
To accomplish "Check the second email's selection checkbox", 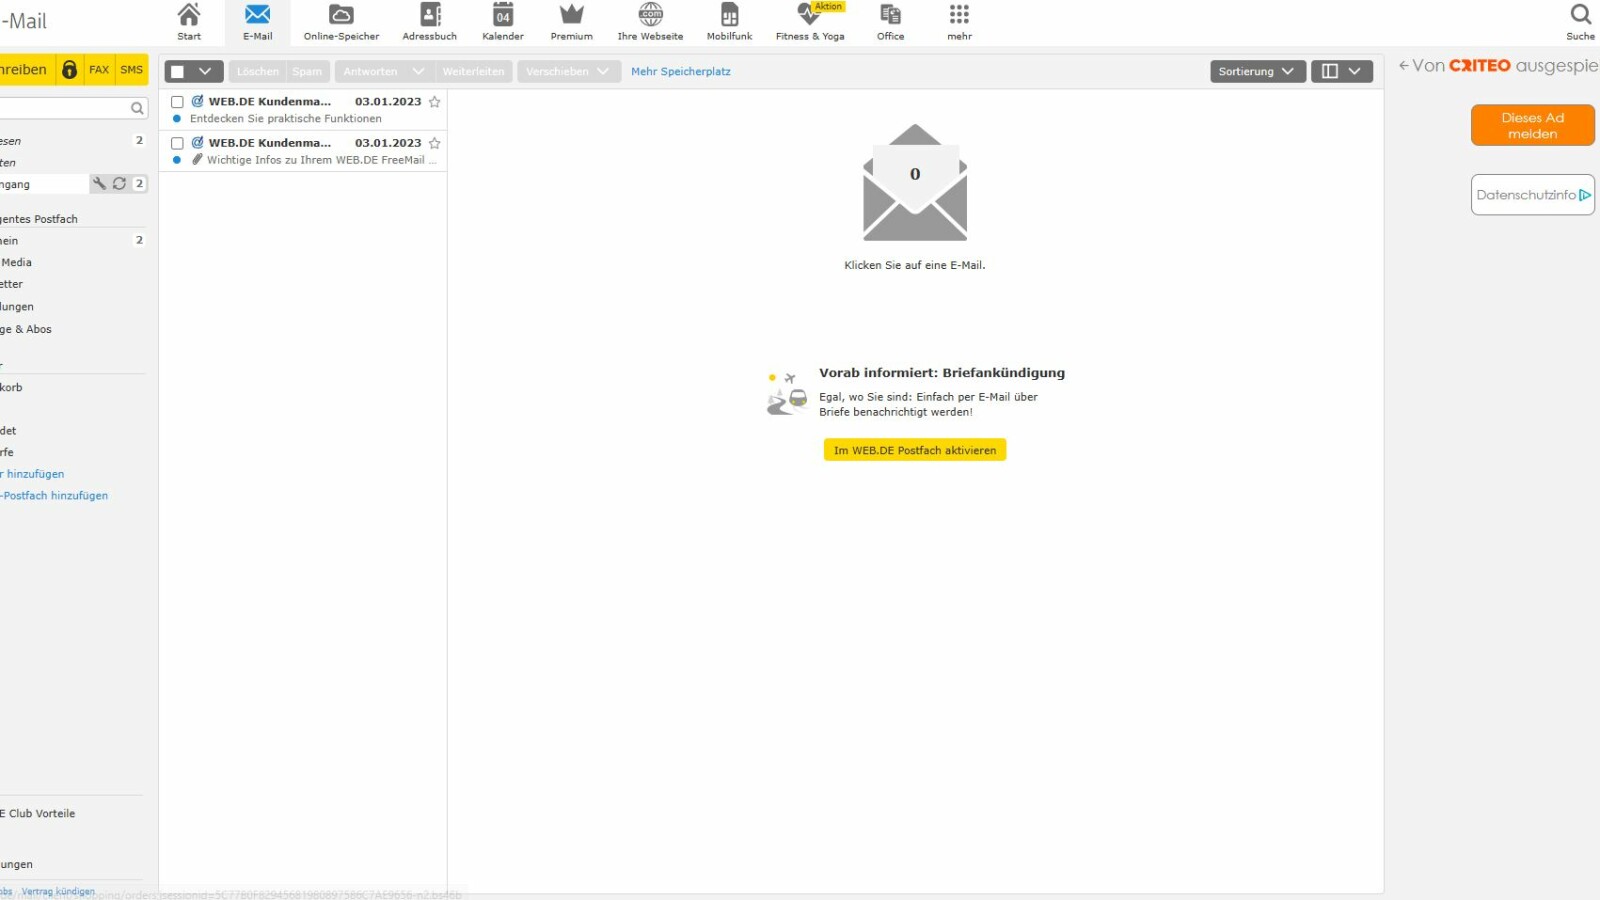I will [x=178, y=142].
